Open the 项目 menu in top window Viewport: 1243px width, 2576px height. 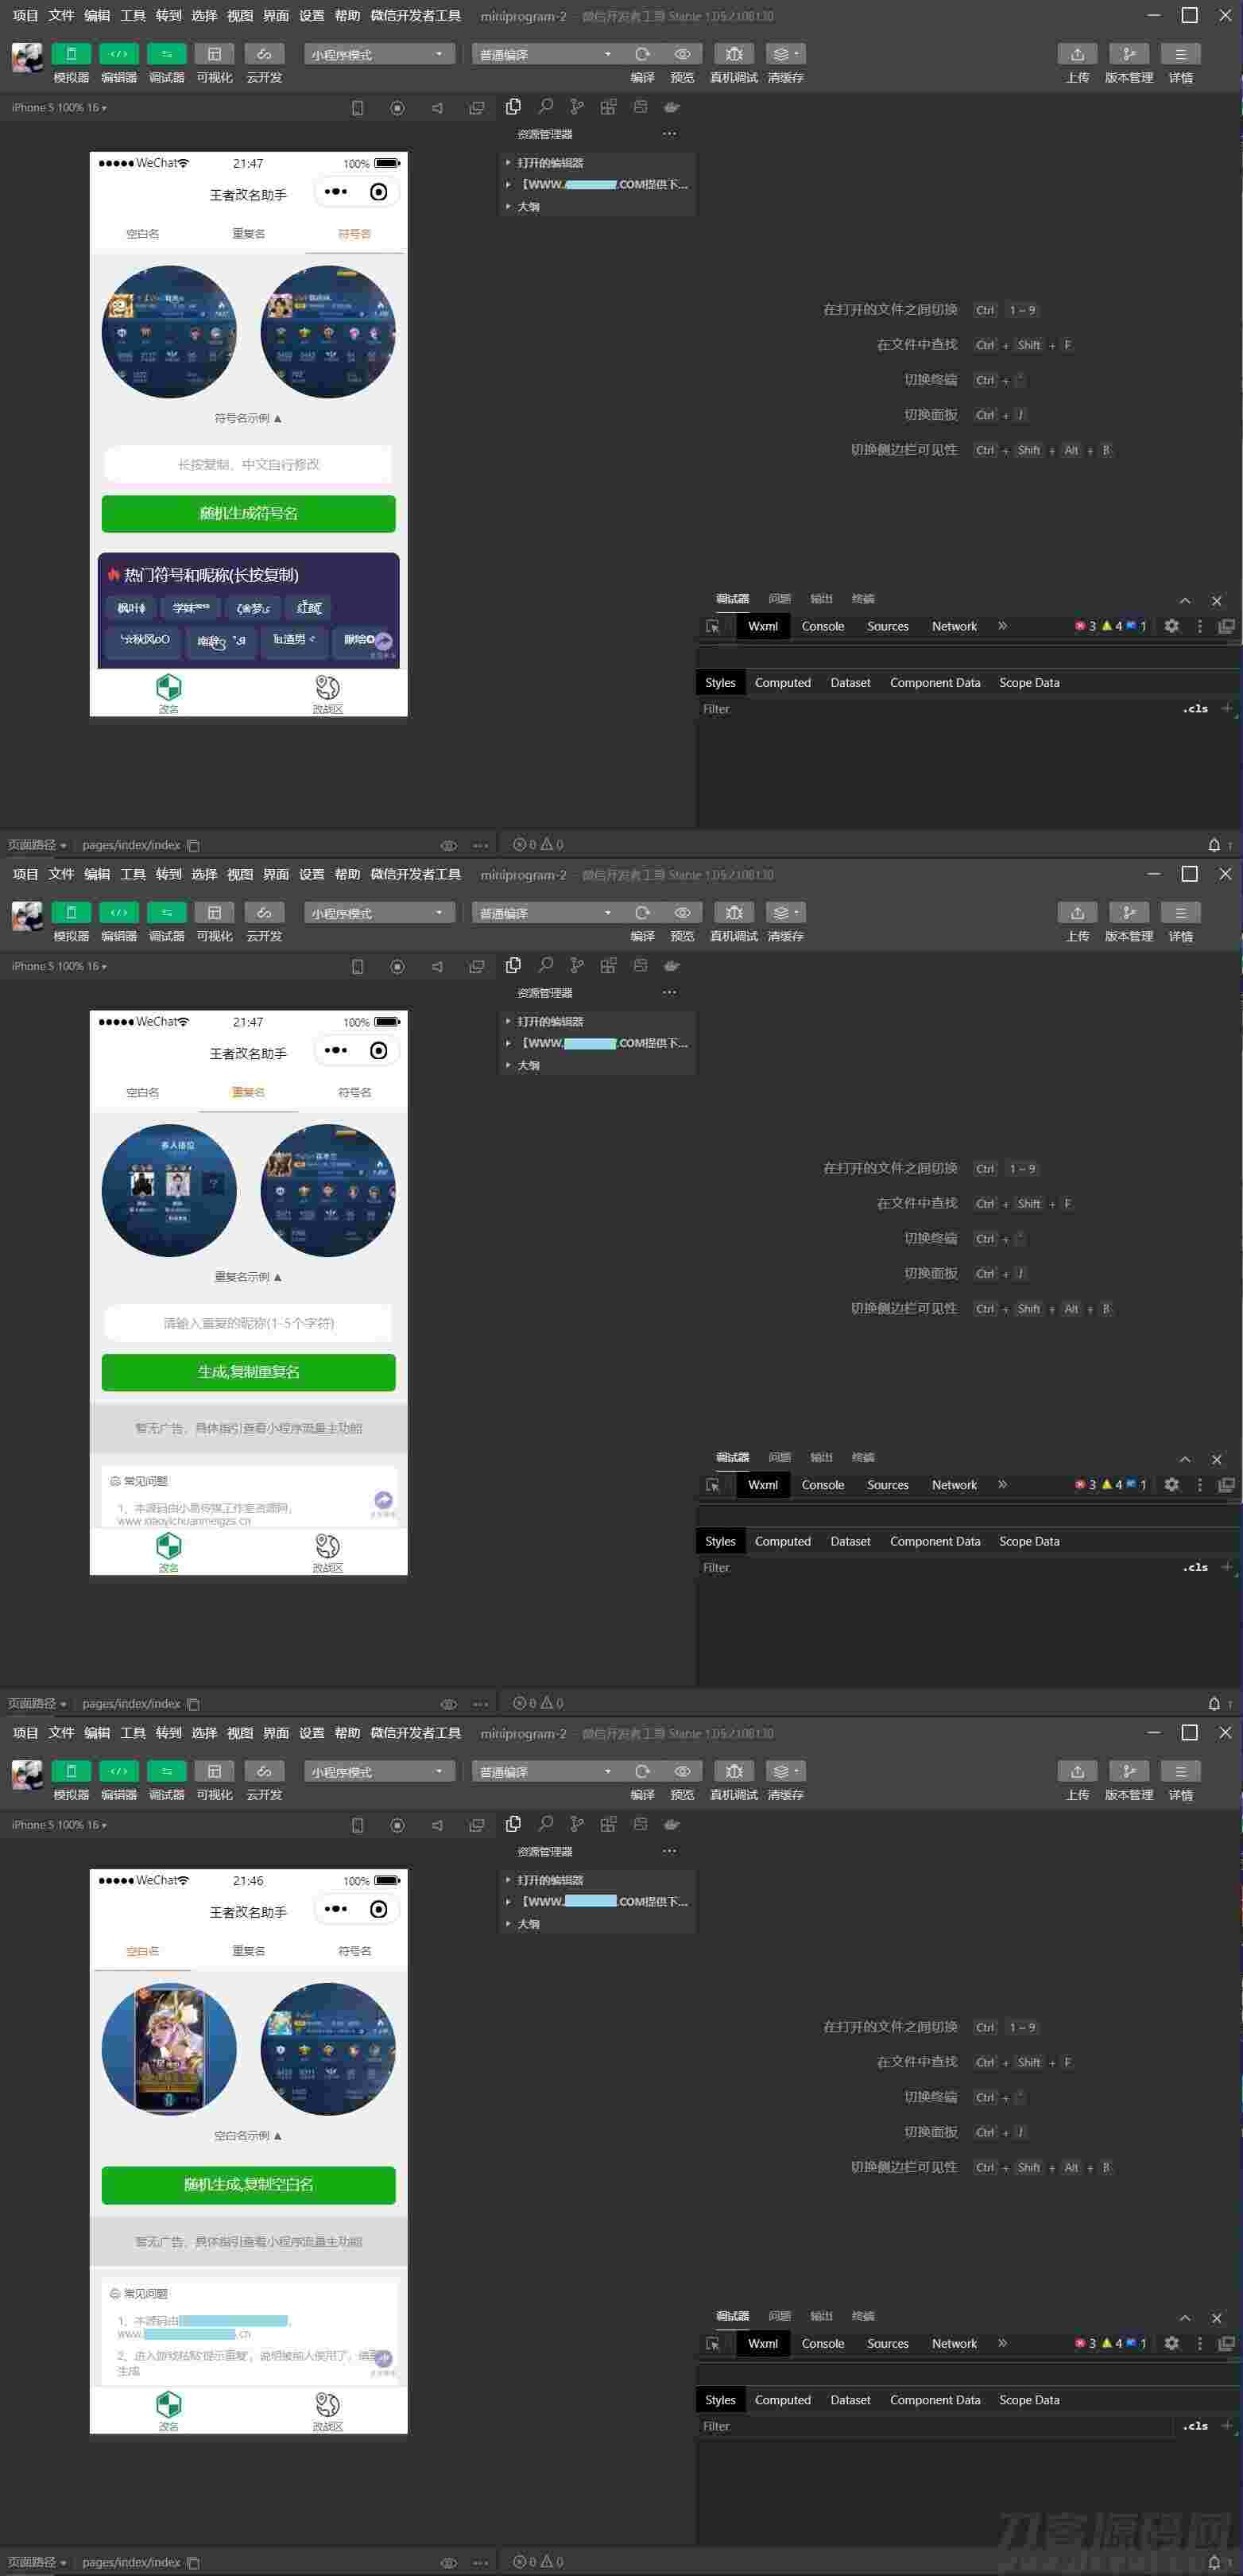[25, 16]
